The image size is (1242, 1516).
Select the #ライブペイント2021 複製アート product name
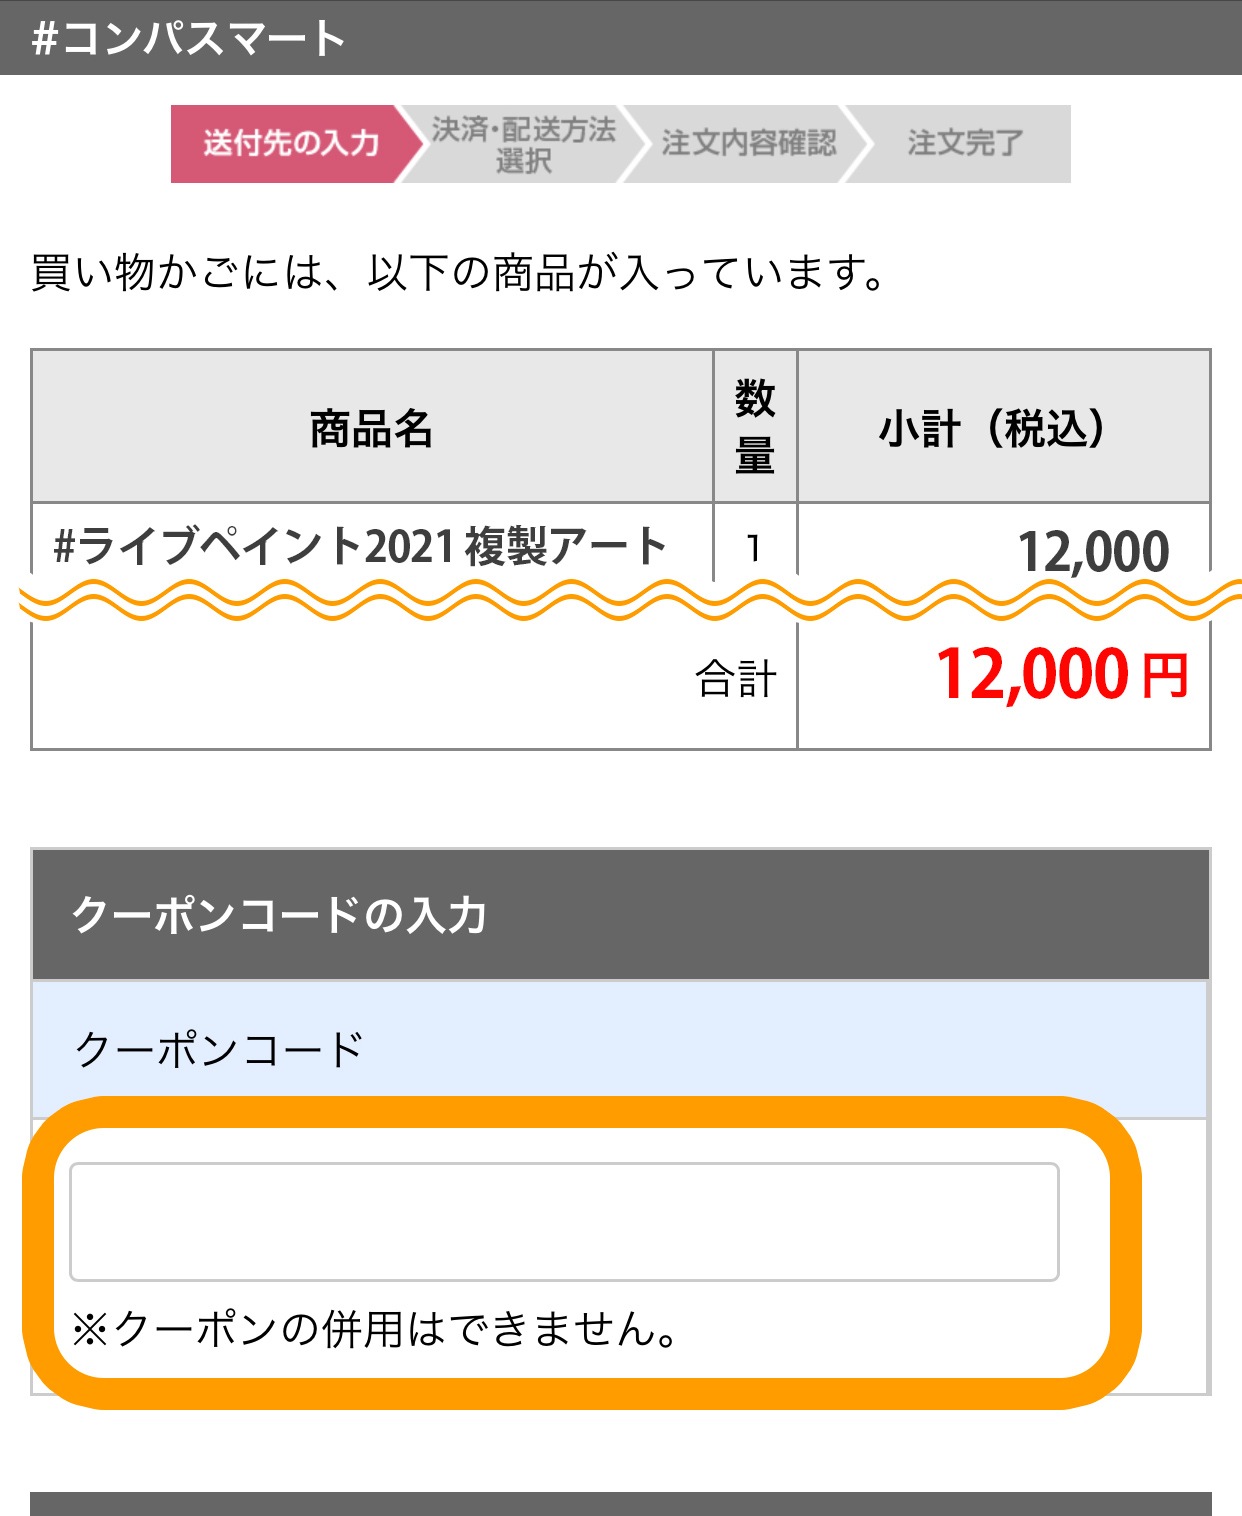tap(360, 546)
